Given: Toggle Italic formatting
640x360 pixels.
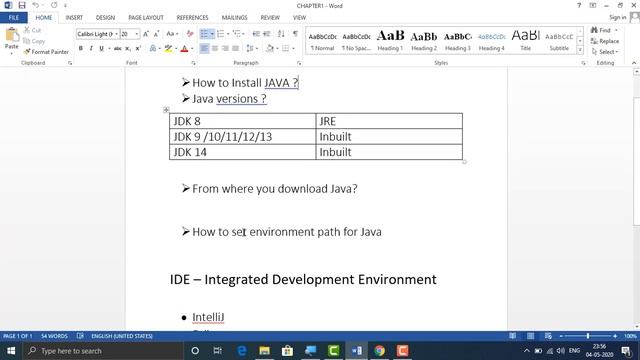Looking at the screenshot, I should coord(91,49).
